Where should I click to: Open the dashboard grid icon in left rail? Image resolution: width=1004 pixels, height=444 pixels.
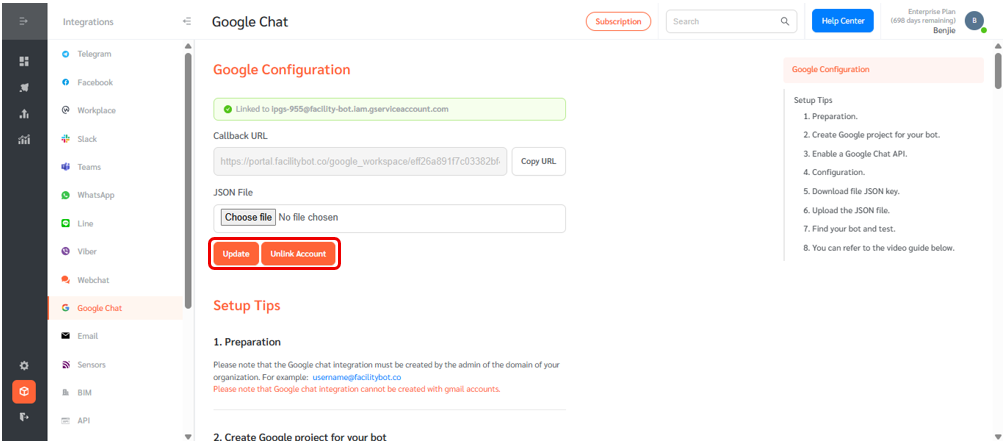24,62
